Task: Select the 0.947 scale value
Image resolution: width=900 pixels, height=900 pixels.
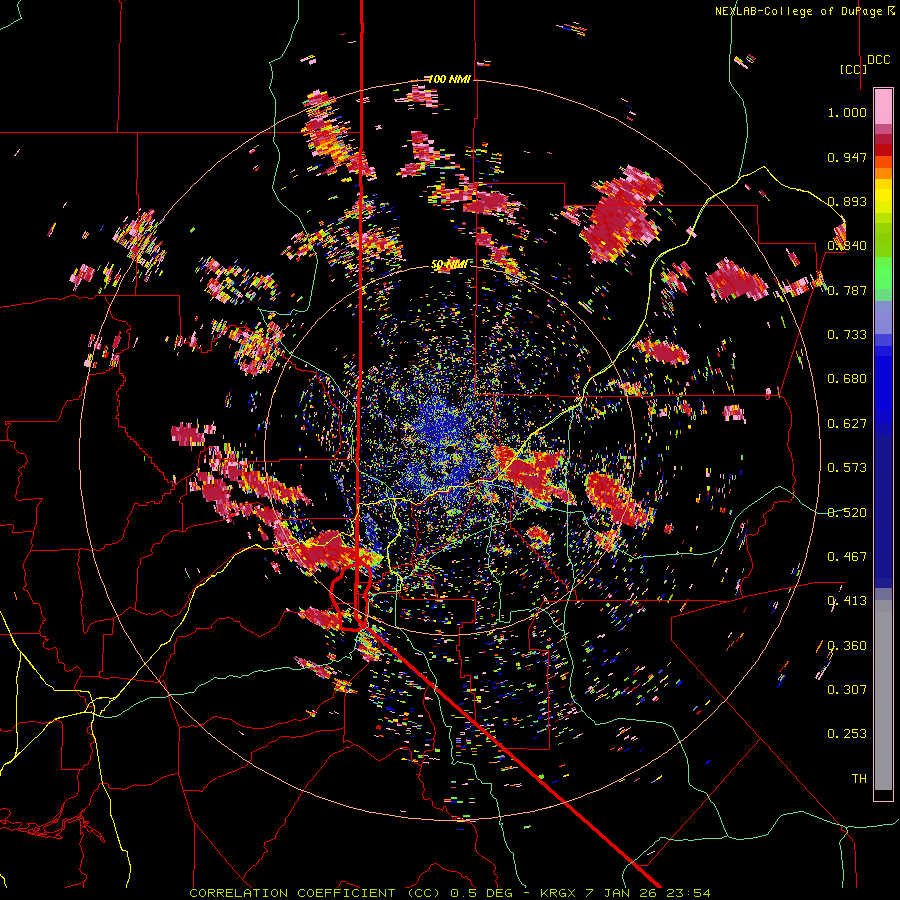Action: (x=847, y=157)
